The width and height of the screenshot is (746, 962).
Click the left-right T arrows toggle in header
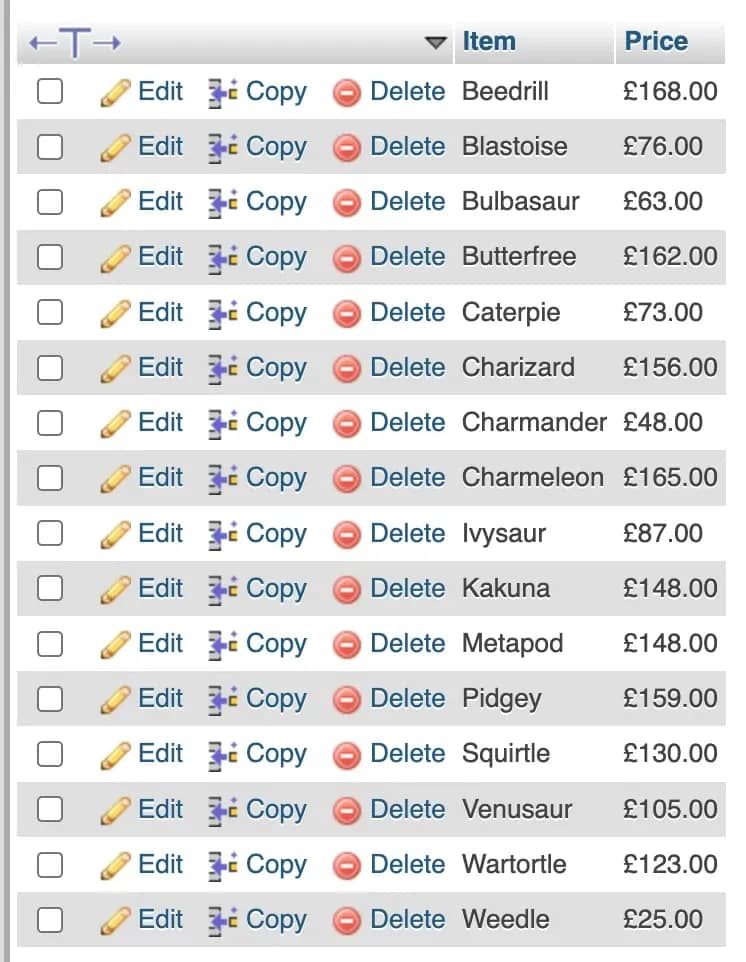75,42
